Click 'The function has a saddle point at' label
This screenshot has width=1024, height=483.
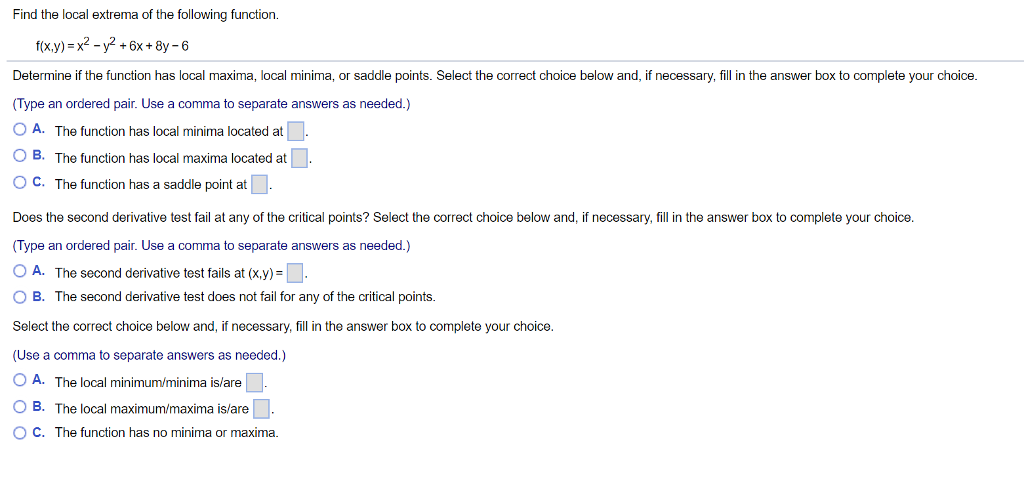coord(151,185)
